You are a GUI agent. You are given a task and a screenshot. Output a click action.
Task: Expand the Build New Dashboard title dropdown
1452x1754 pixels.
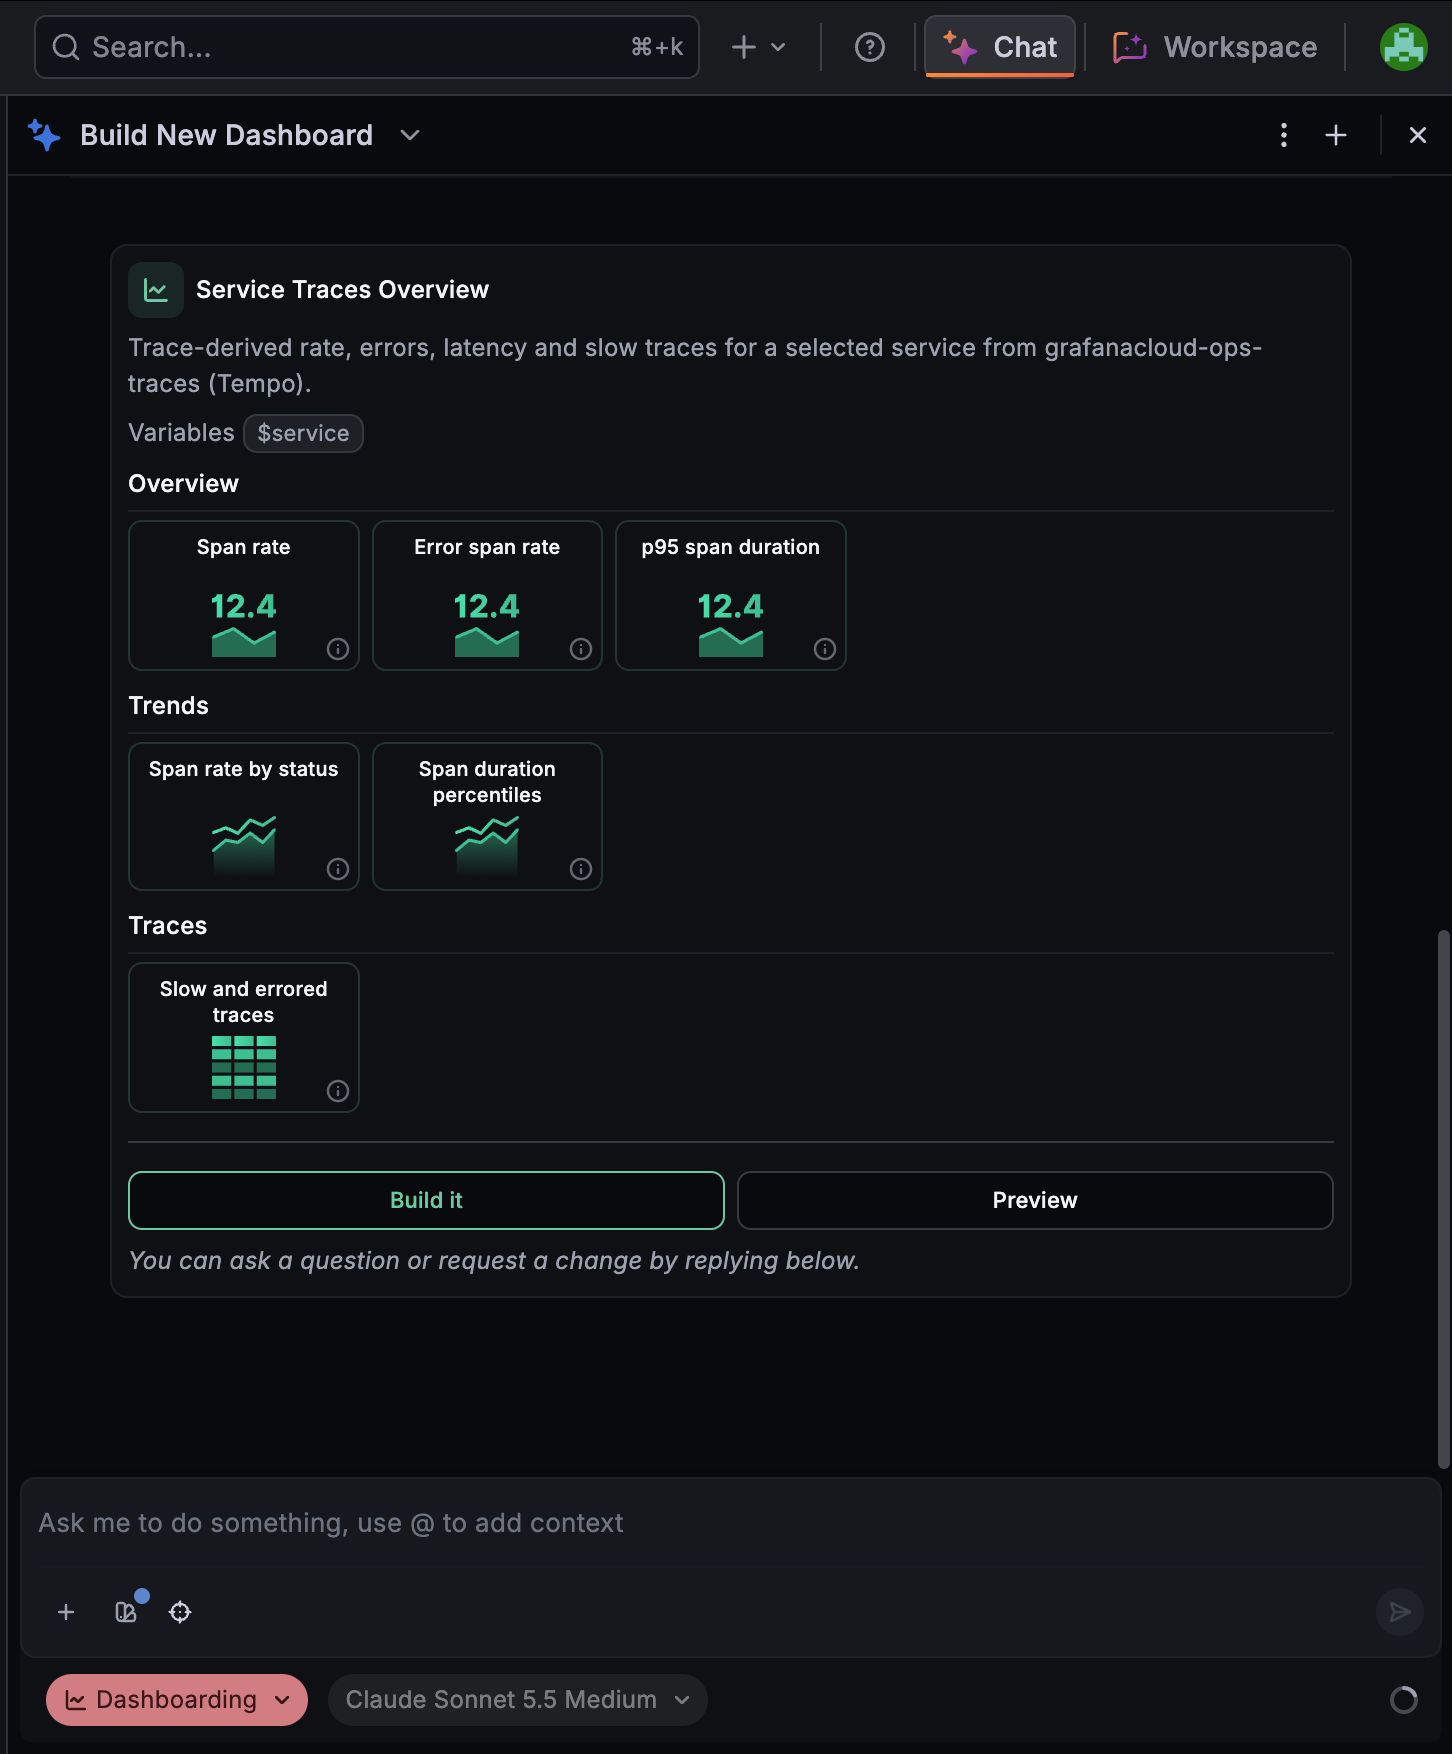pyautogui.click(x=410, y=135)
